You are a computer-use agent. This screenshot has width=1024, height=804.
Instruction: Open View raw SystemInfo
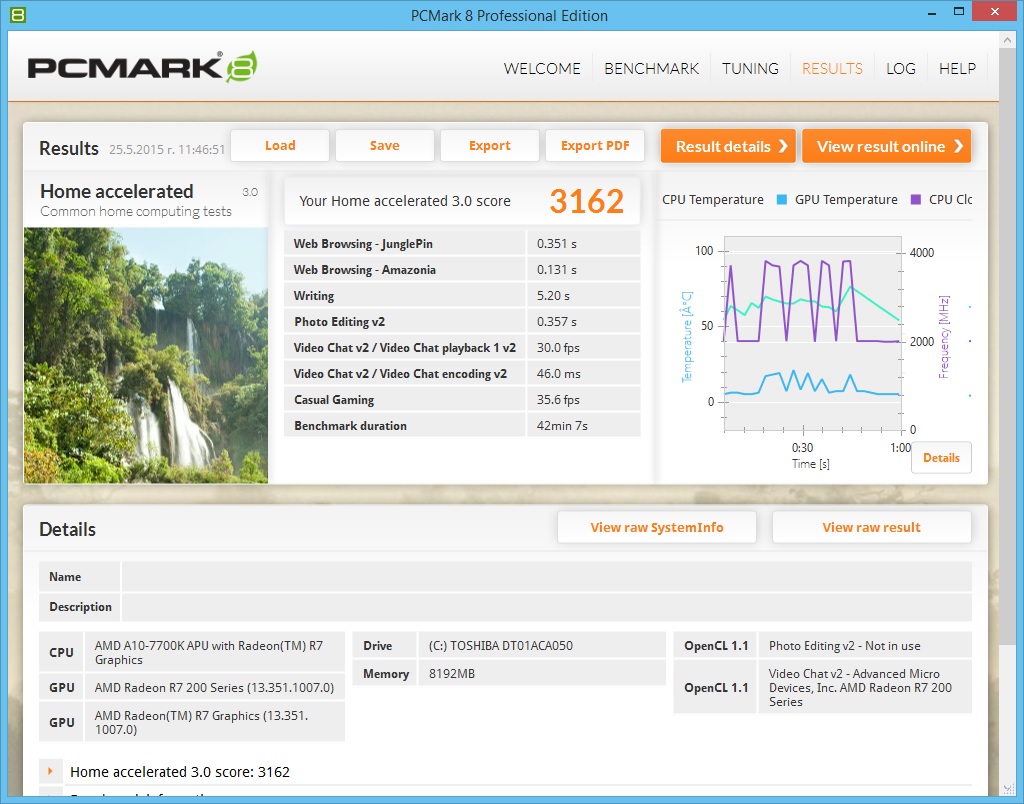point(657,527)
